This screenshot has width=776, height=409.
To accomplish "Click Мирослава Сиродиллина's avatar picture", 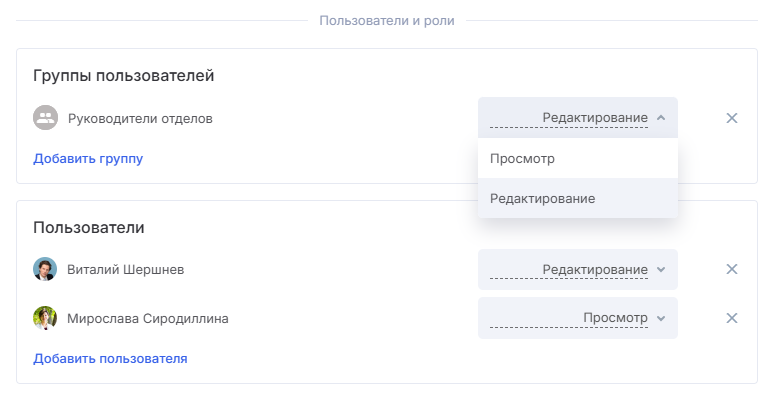I will [x=45, y=318].
